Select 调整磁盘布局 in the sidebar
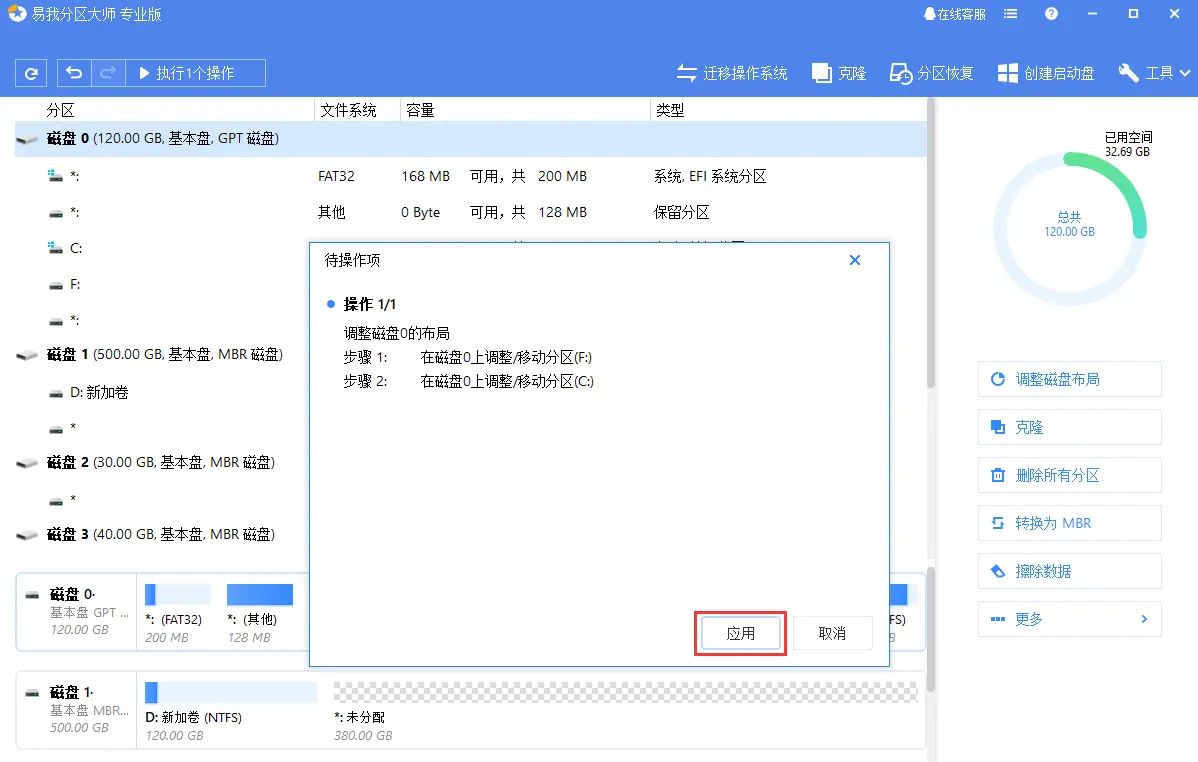The image size is (1198, 762). click(x=1069, y=379)
